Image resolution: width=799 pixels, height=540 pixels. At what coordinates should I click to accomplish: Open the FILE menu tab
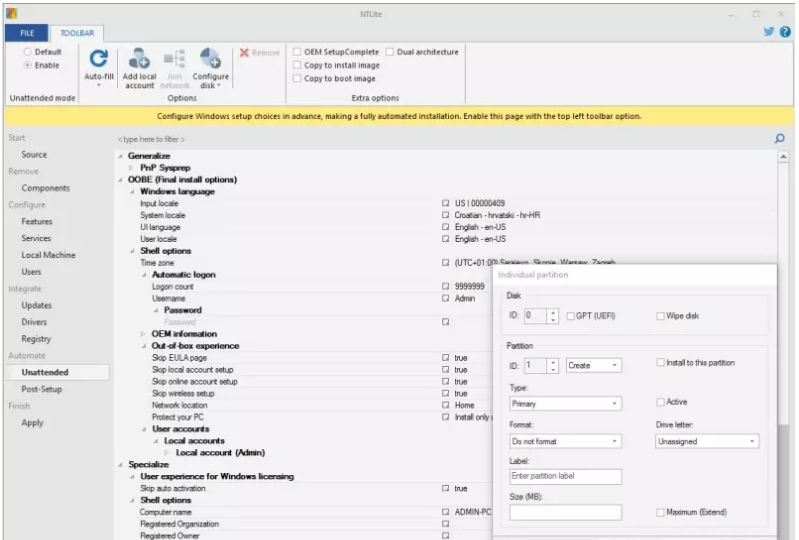pyautogui.click(x=26, y=33)
